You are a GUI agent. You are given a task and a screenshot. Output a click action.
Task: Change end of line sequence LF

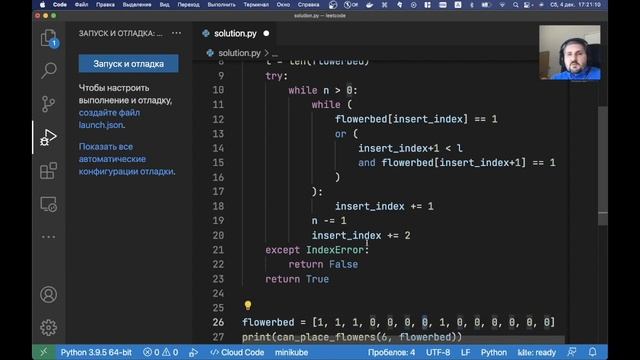465,352
